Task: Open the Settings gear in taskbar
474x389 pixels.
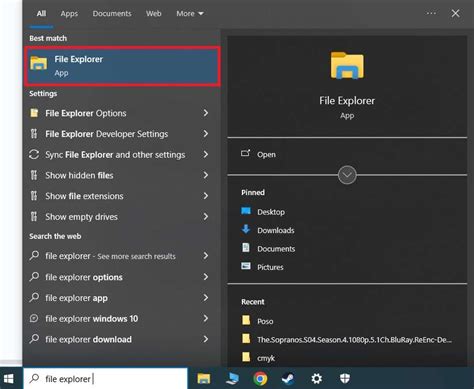Action: 316,379
